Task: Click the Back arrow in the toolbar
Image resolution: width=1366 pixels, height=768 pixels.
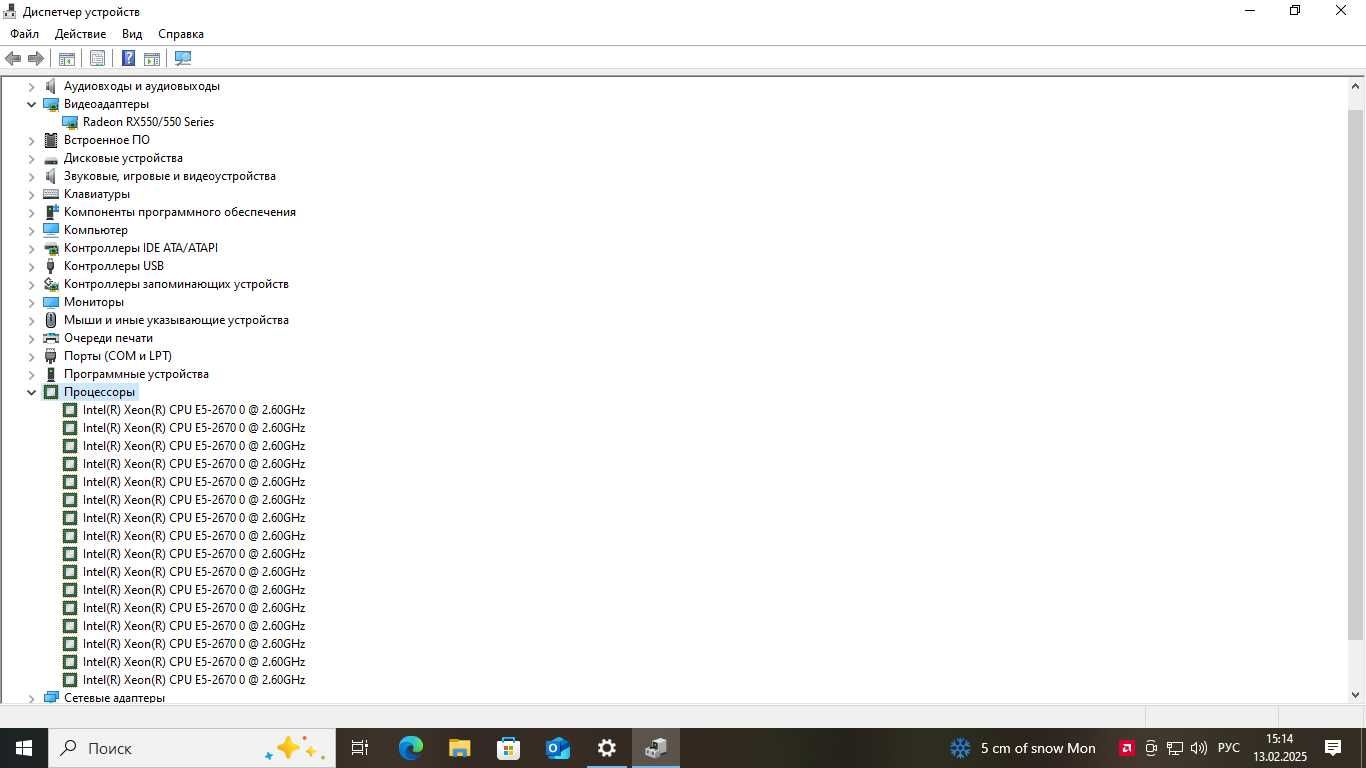Action: pyautogui.click(x=13, y=58)
